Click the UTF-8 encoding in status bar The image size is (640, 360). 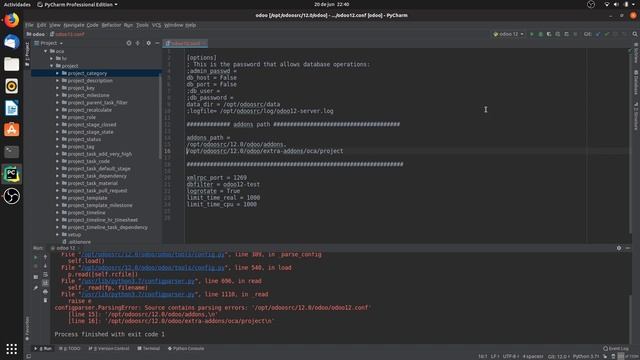pos(510,356)
